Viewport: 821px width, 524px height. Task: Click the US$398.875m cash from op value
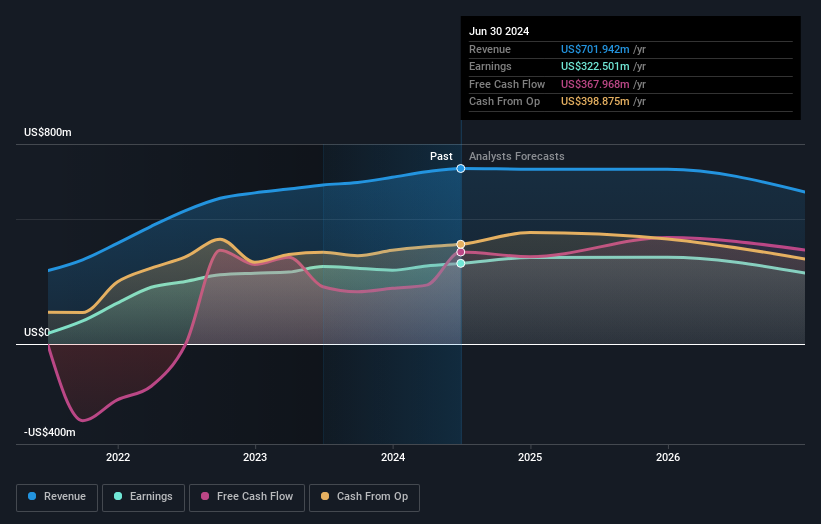[x=595, y=102]
